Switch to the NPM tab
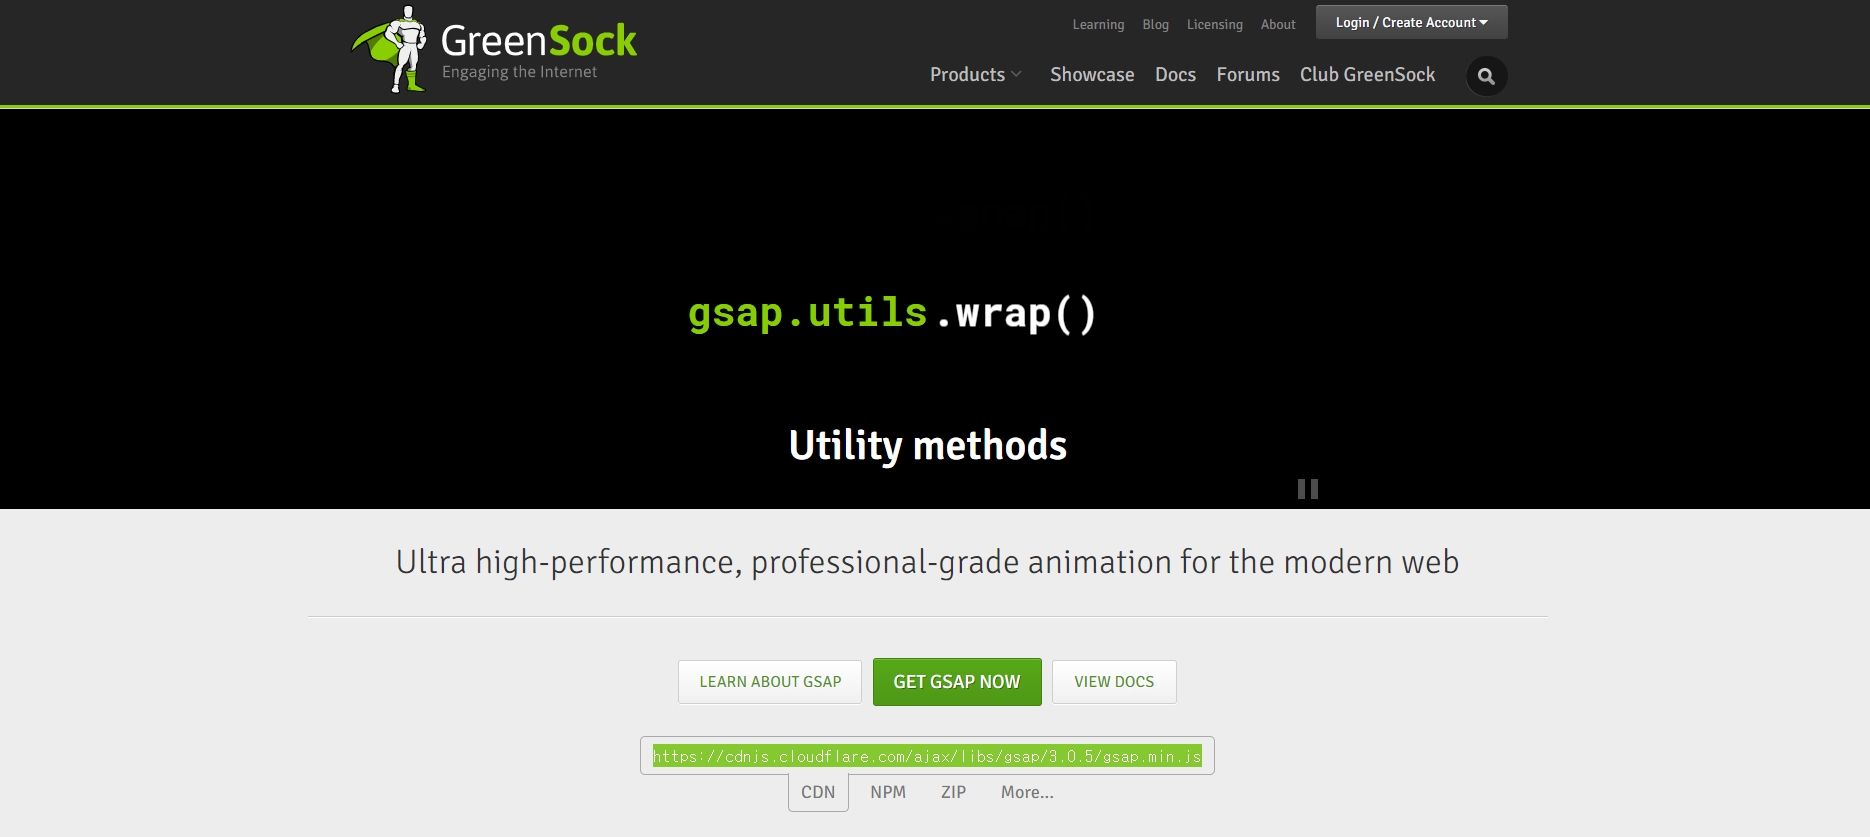Image resolution: width=1870 pixels, height=837 pixels. 888,792
